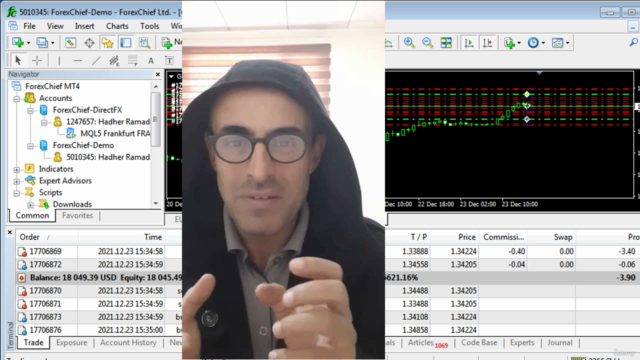Select the Equidistant Channel tool
640x360 pixels.
pyautogui.click(x=114, y=61)
